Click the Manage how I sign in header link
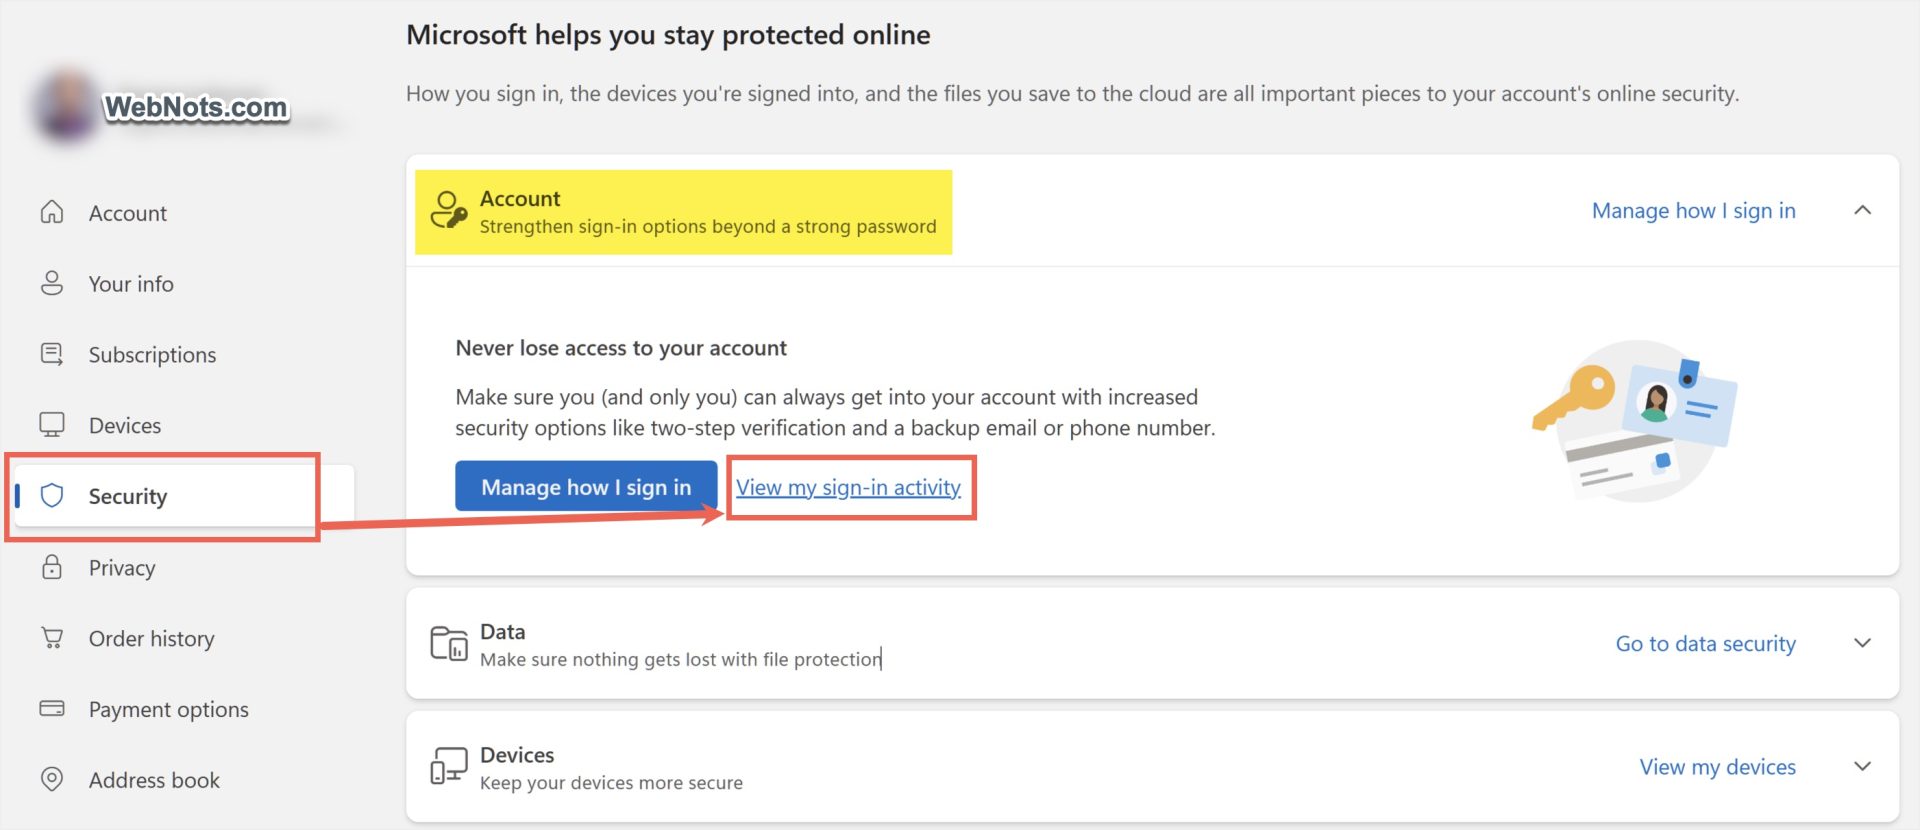This screenshot has height=830, width=1920. point(1693,210)
